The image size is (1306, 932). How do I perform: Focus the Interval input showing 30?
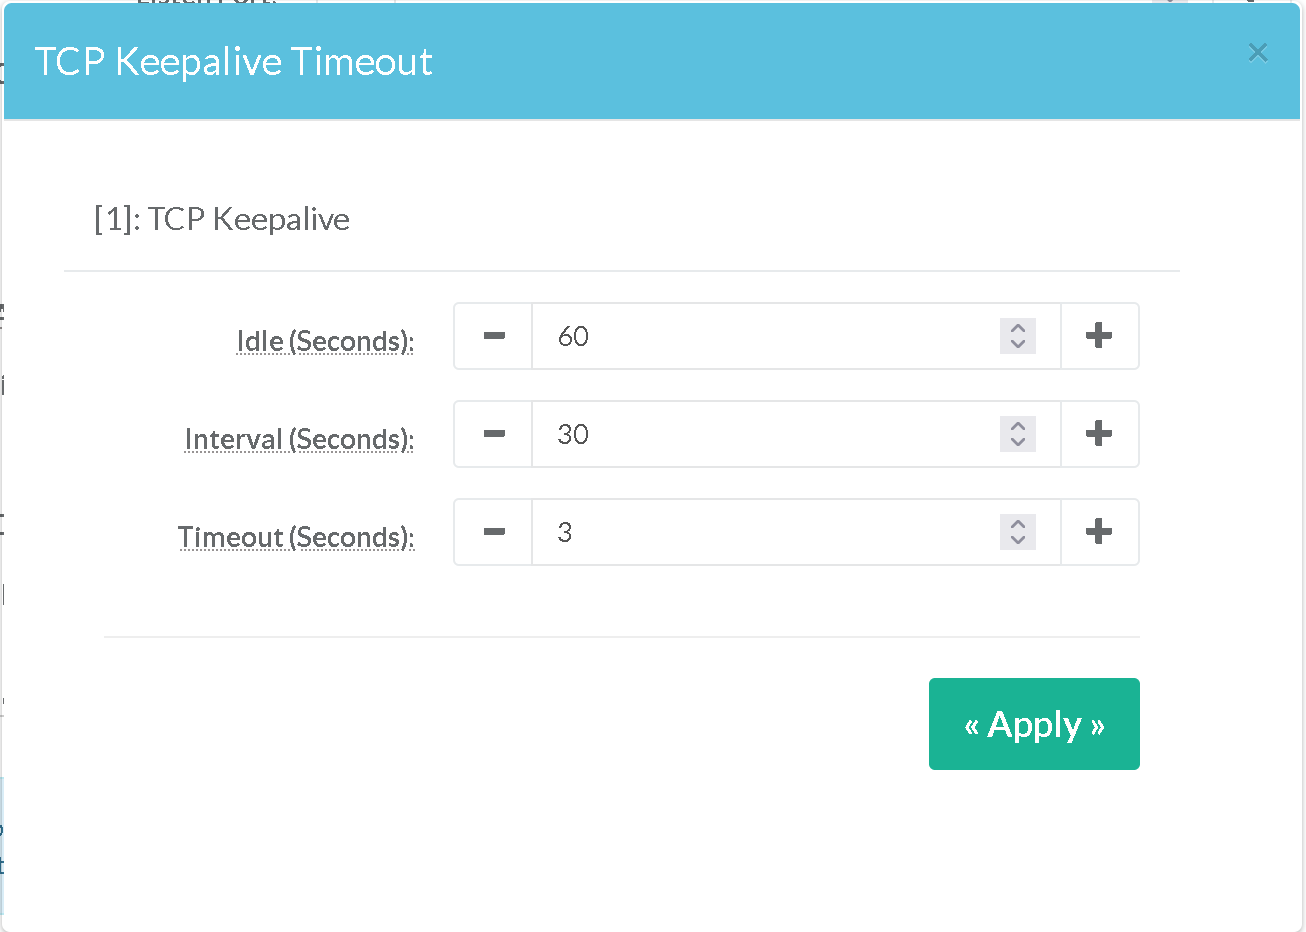[x=760, y=434]
